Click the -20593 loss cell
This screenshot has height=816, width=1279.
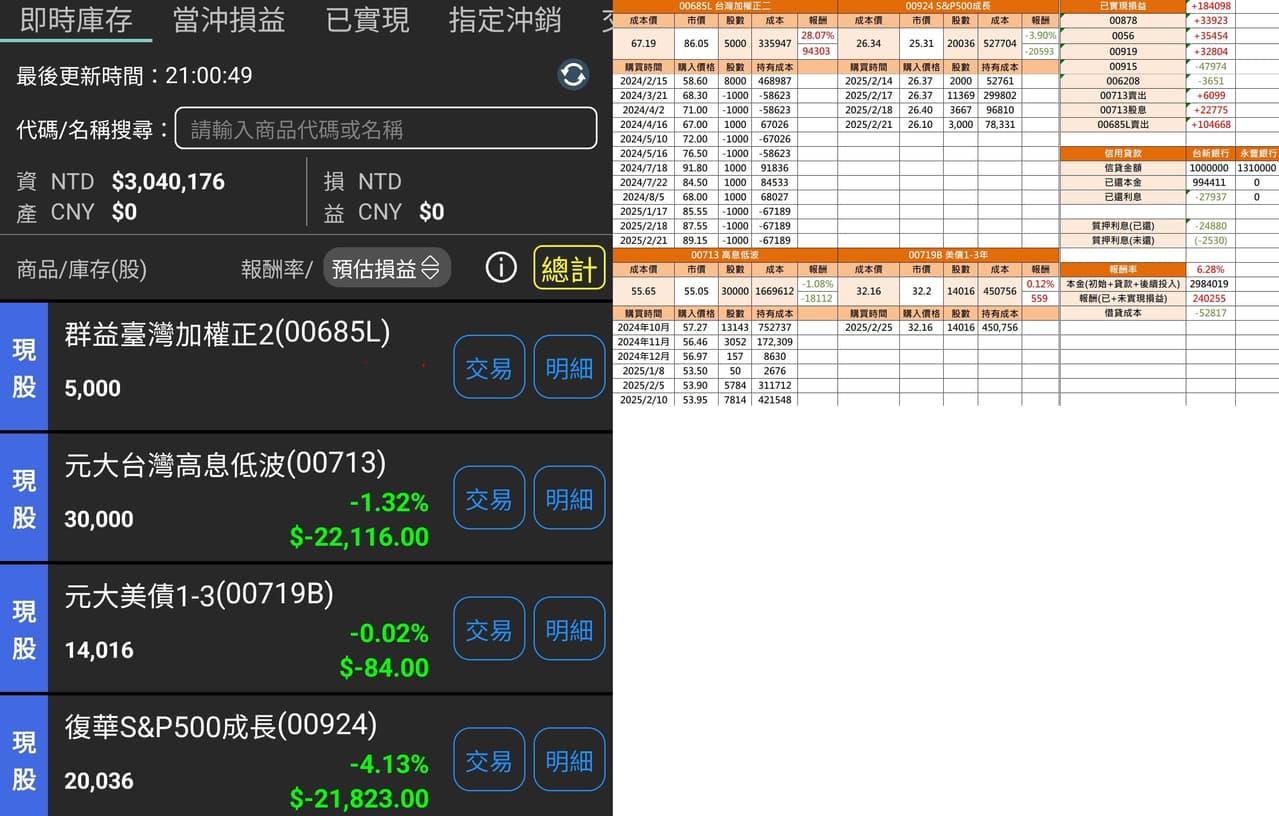click(1040, 51)
